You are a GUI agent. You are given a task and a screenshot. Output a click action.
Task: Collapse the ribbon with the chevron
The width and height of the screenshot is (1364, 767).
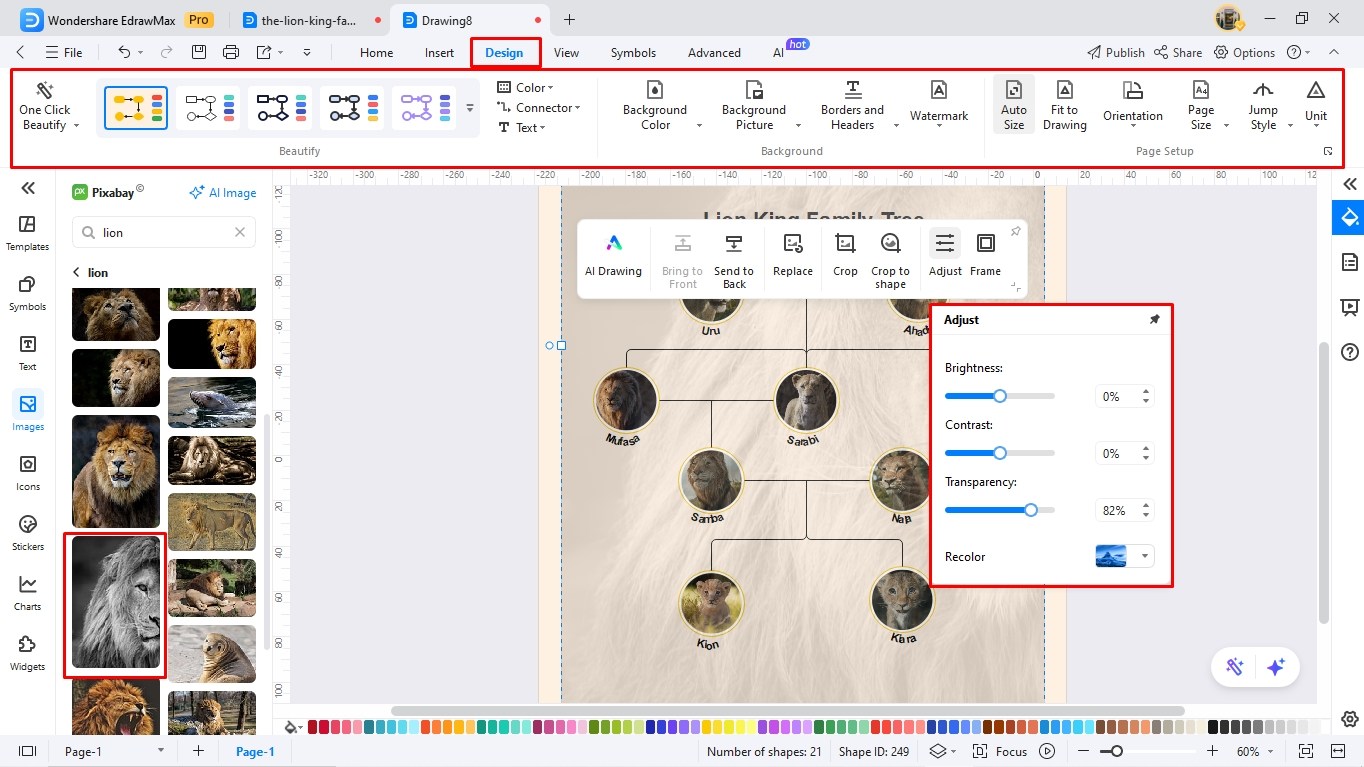[x=1333, y=52]
